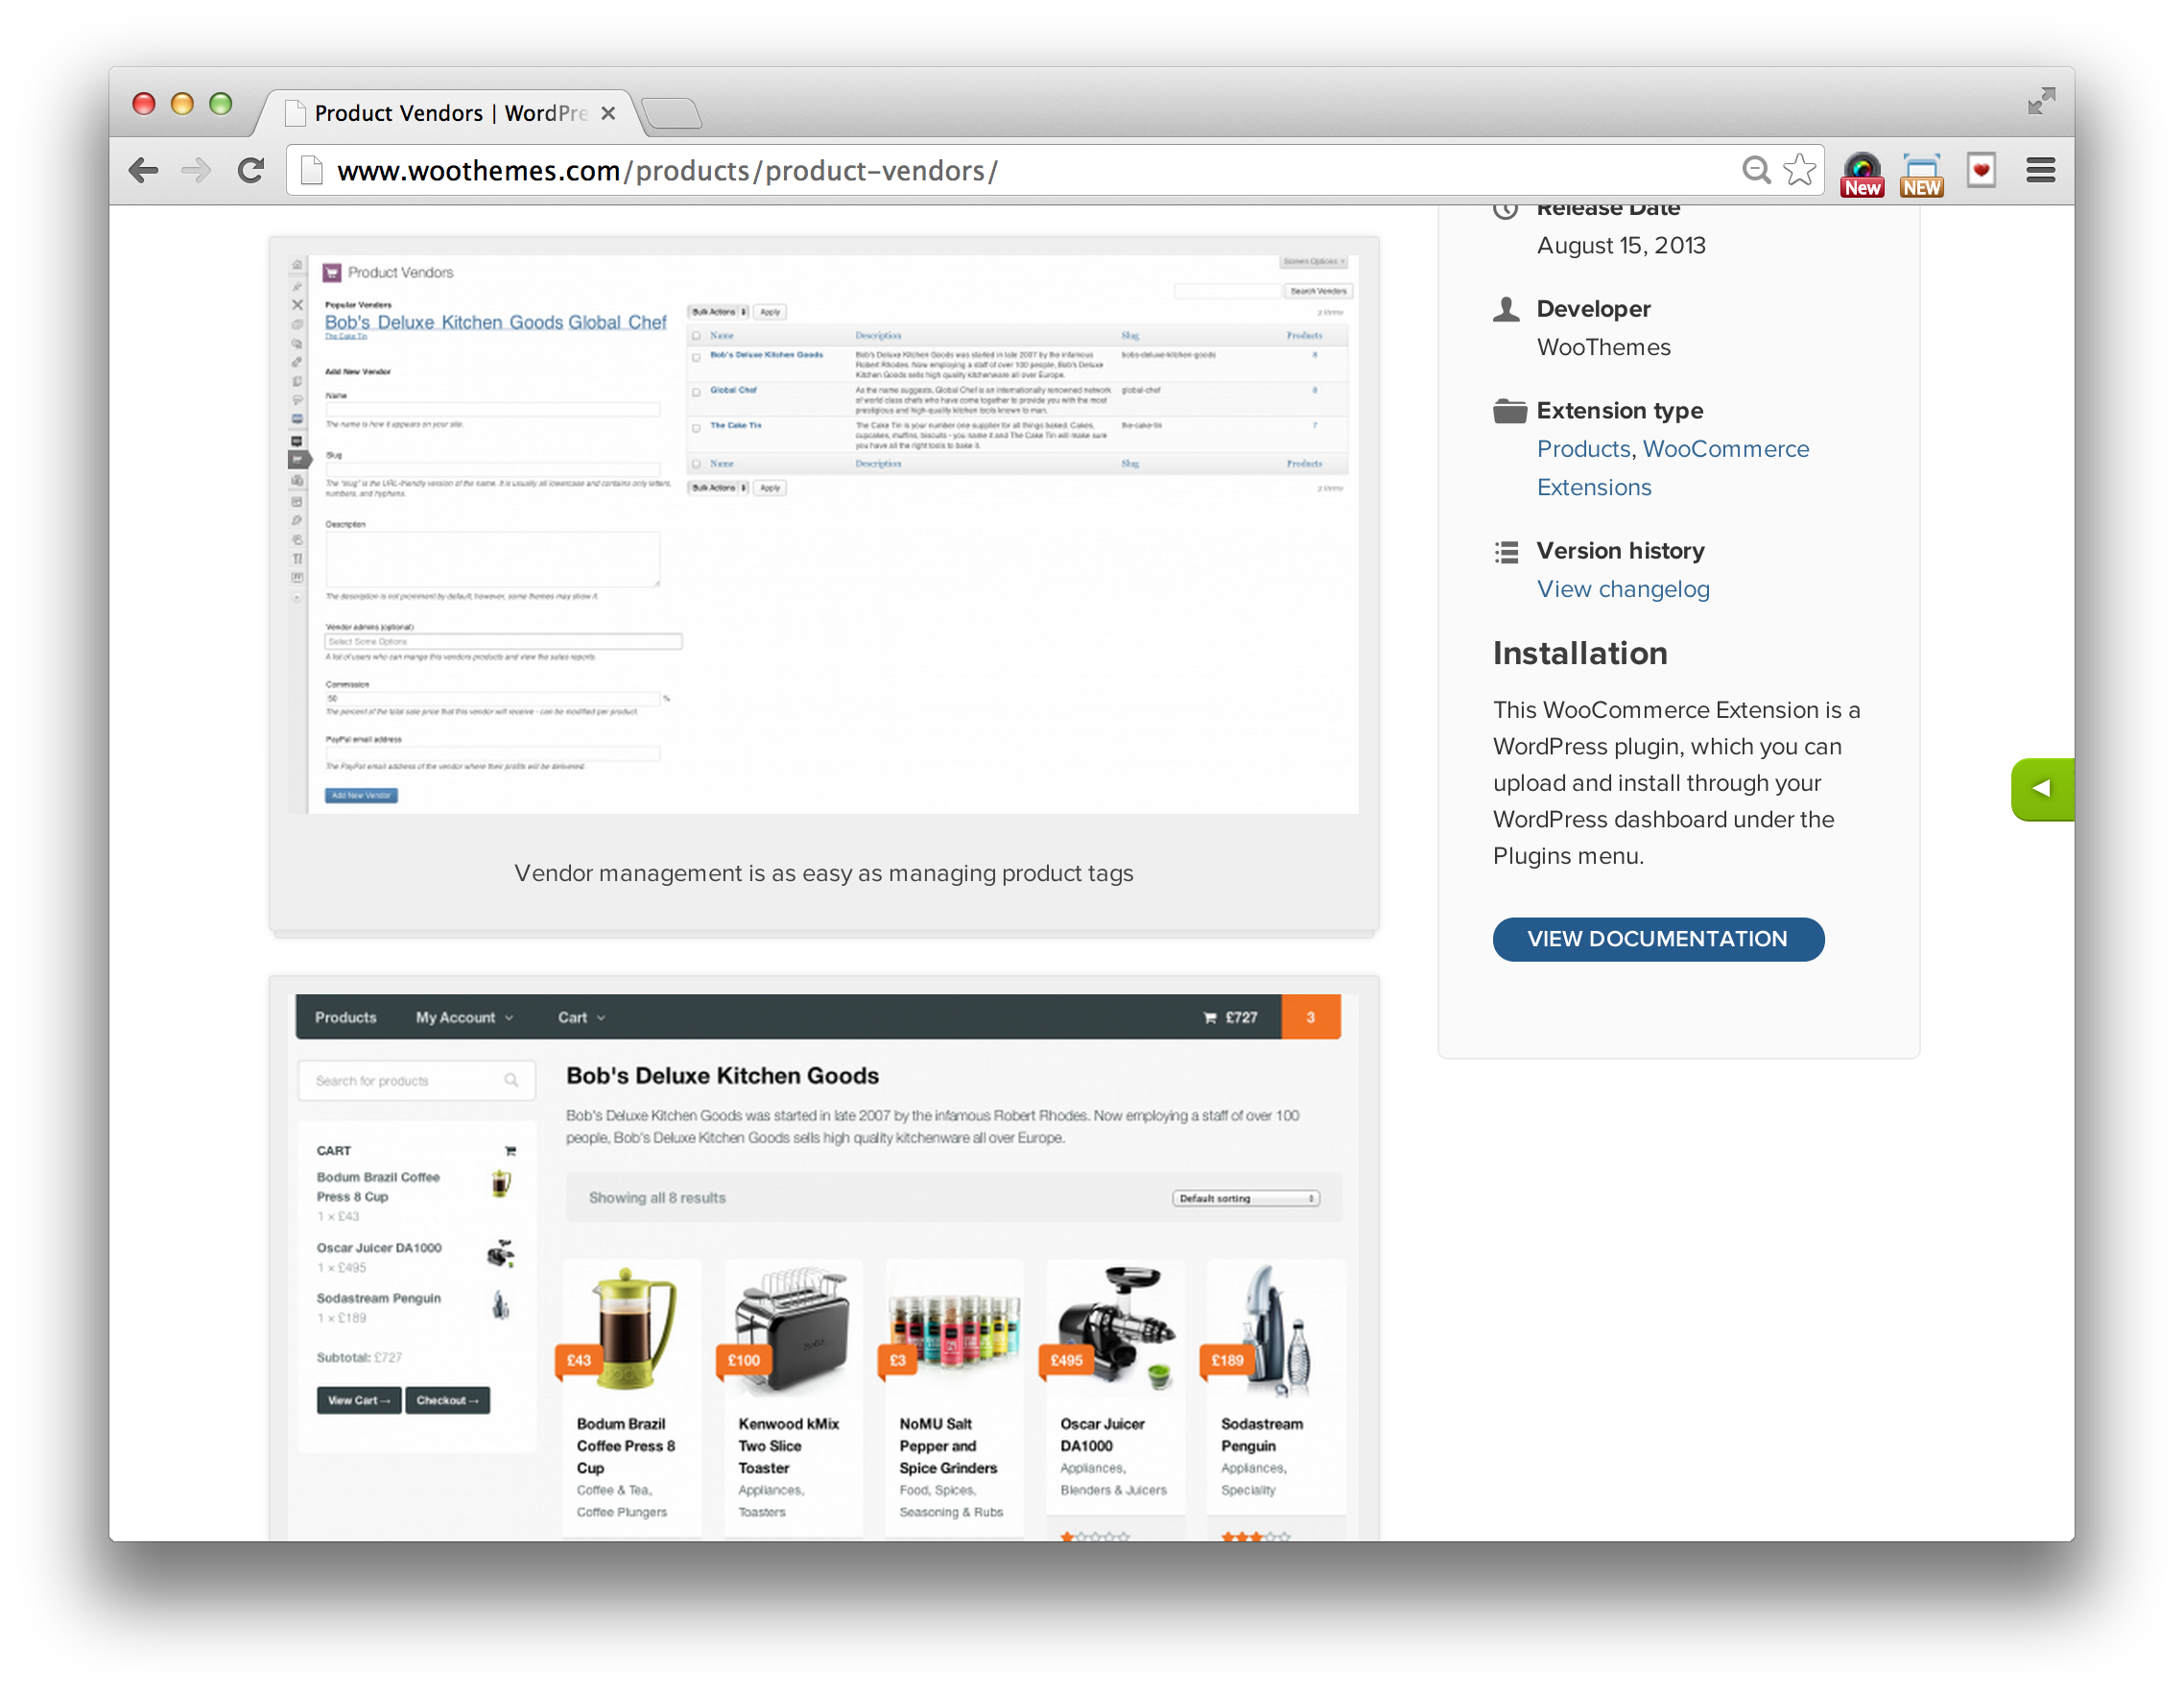Viewport: 2184px width, 1693px height.
Task: Click the green side-panel arrow tab
Action: click(2042, 789)
